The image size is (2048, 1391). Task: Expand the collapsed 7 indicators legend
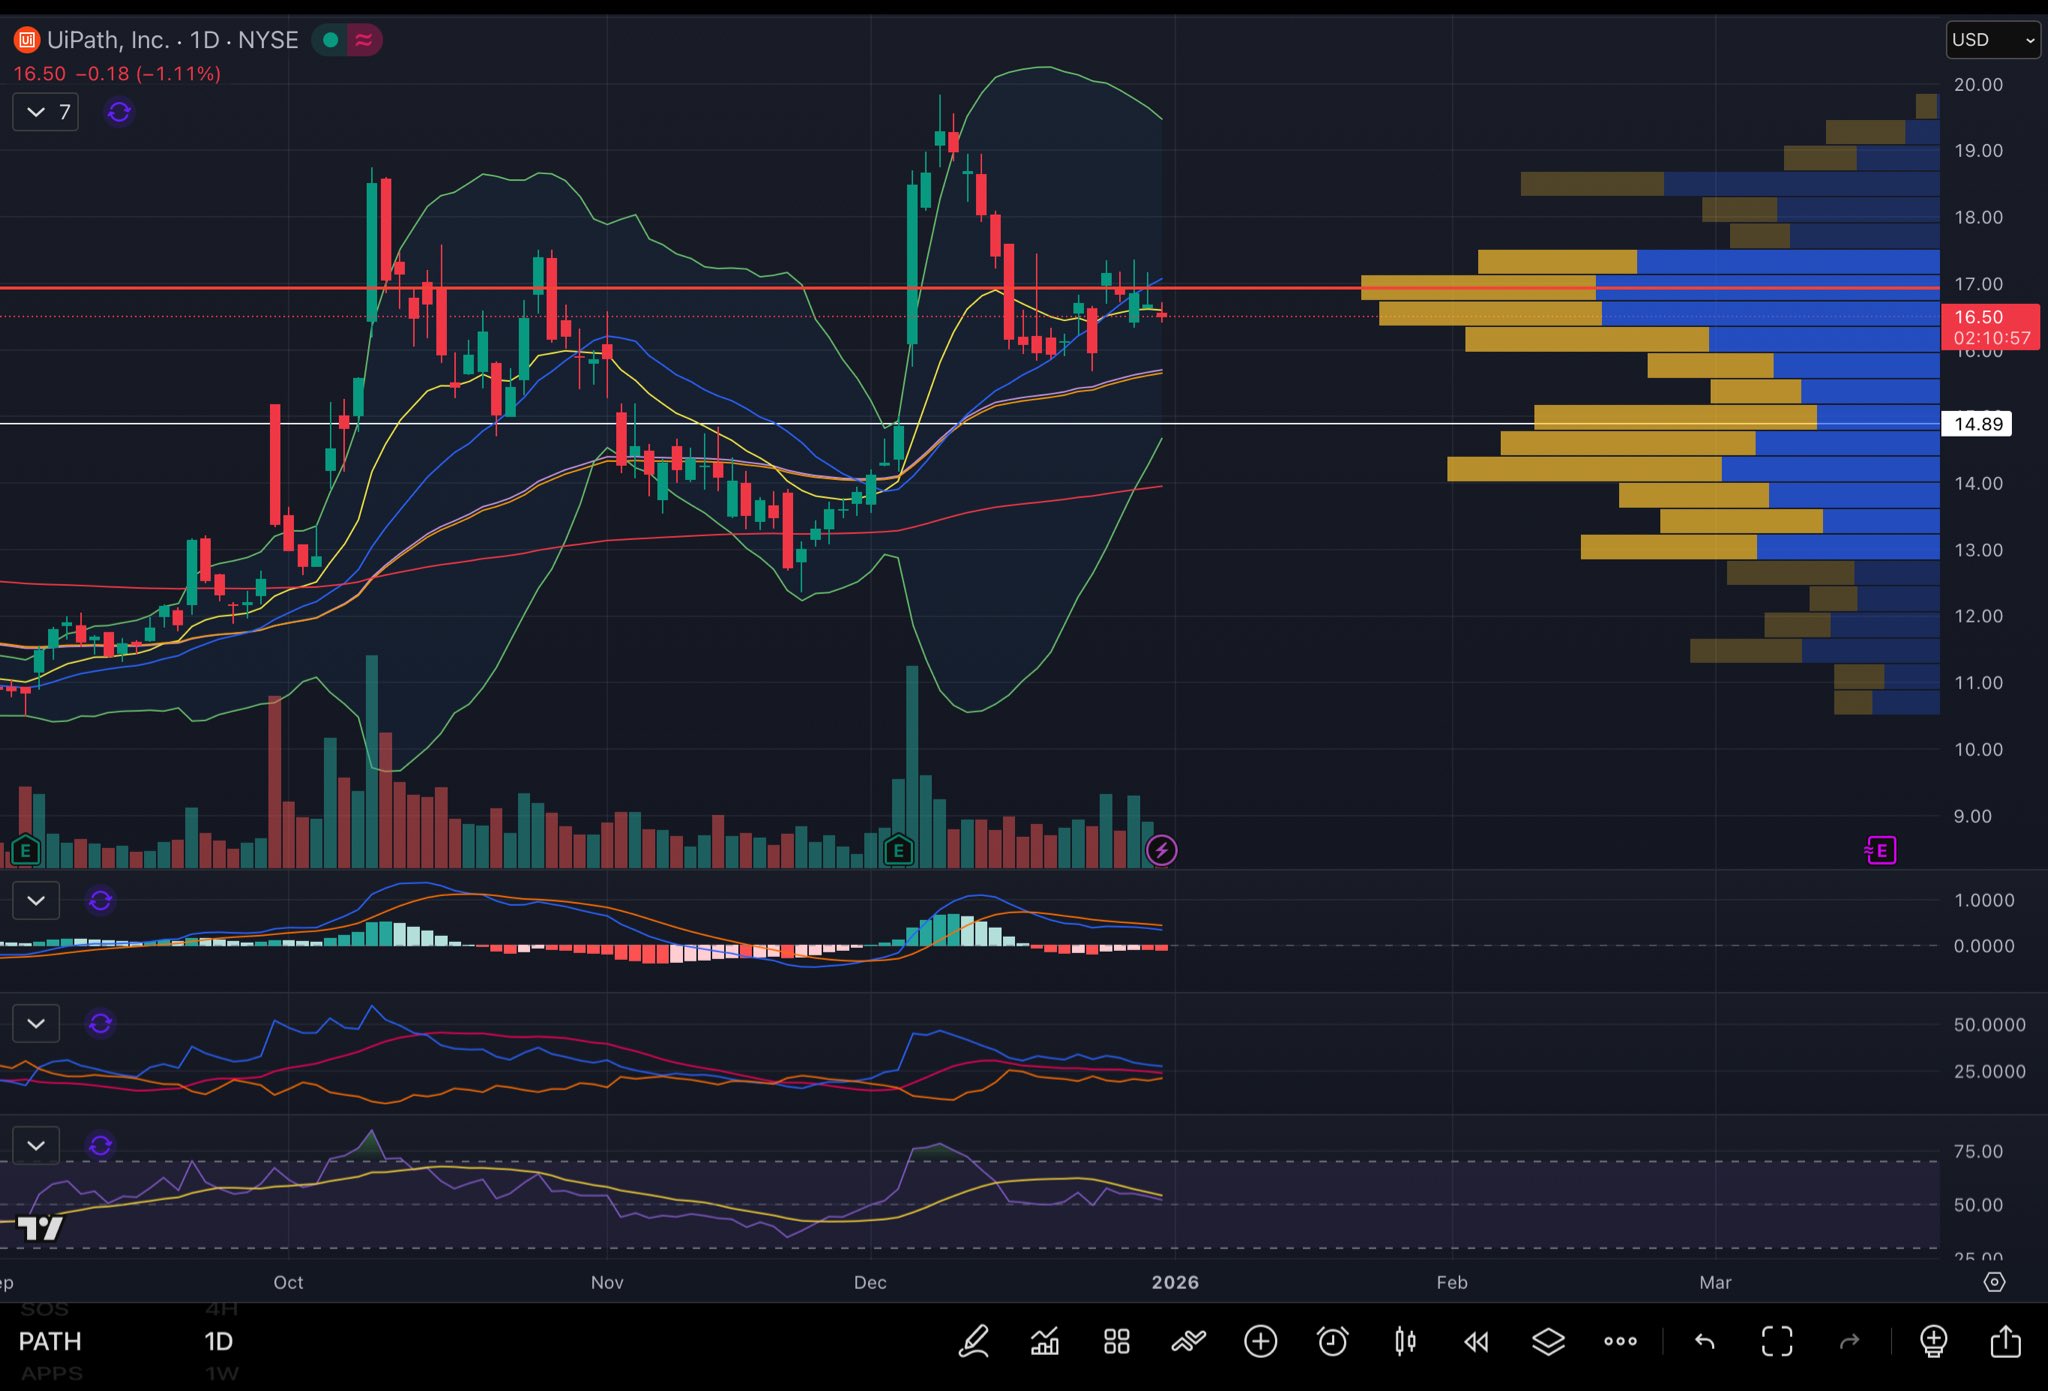click(46, 112)
